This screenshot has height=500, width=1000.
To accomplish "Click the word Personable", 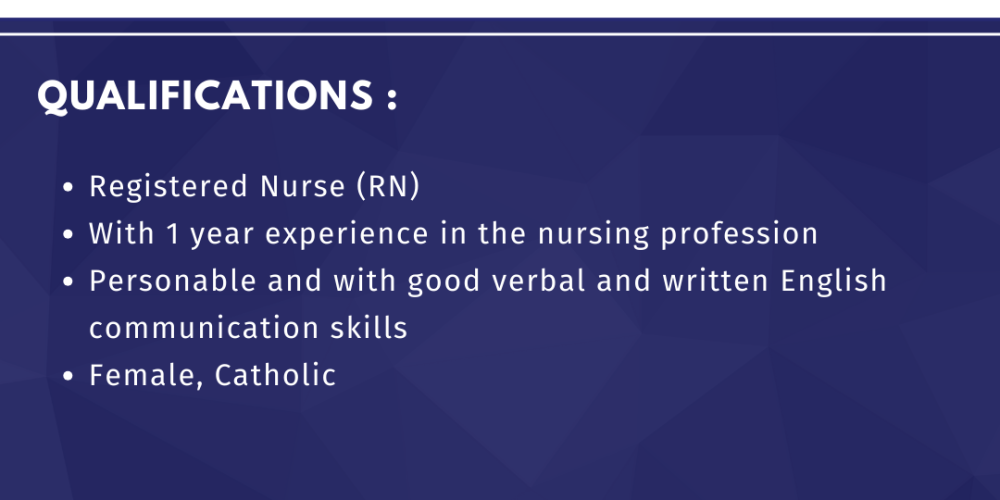I will 173,282.
